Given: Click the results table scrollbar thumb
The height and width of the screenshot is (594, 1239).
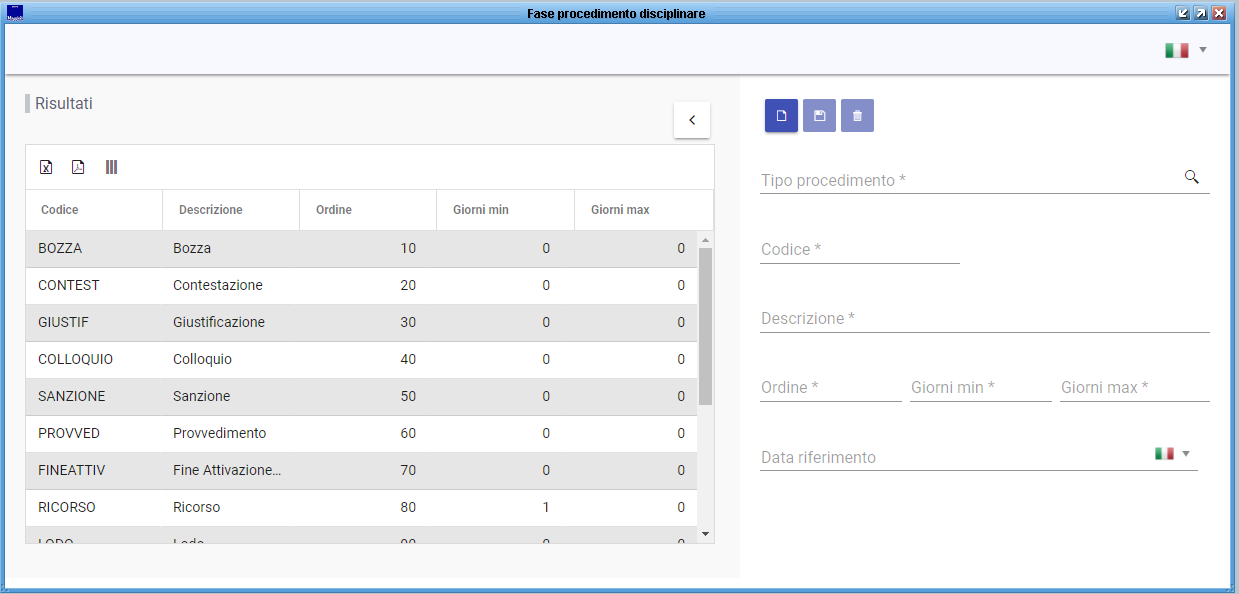Looking at the screenshot, I should pyautogui.click(x=705, y=325).
